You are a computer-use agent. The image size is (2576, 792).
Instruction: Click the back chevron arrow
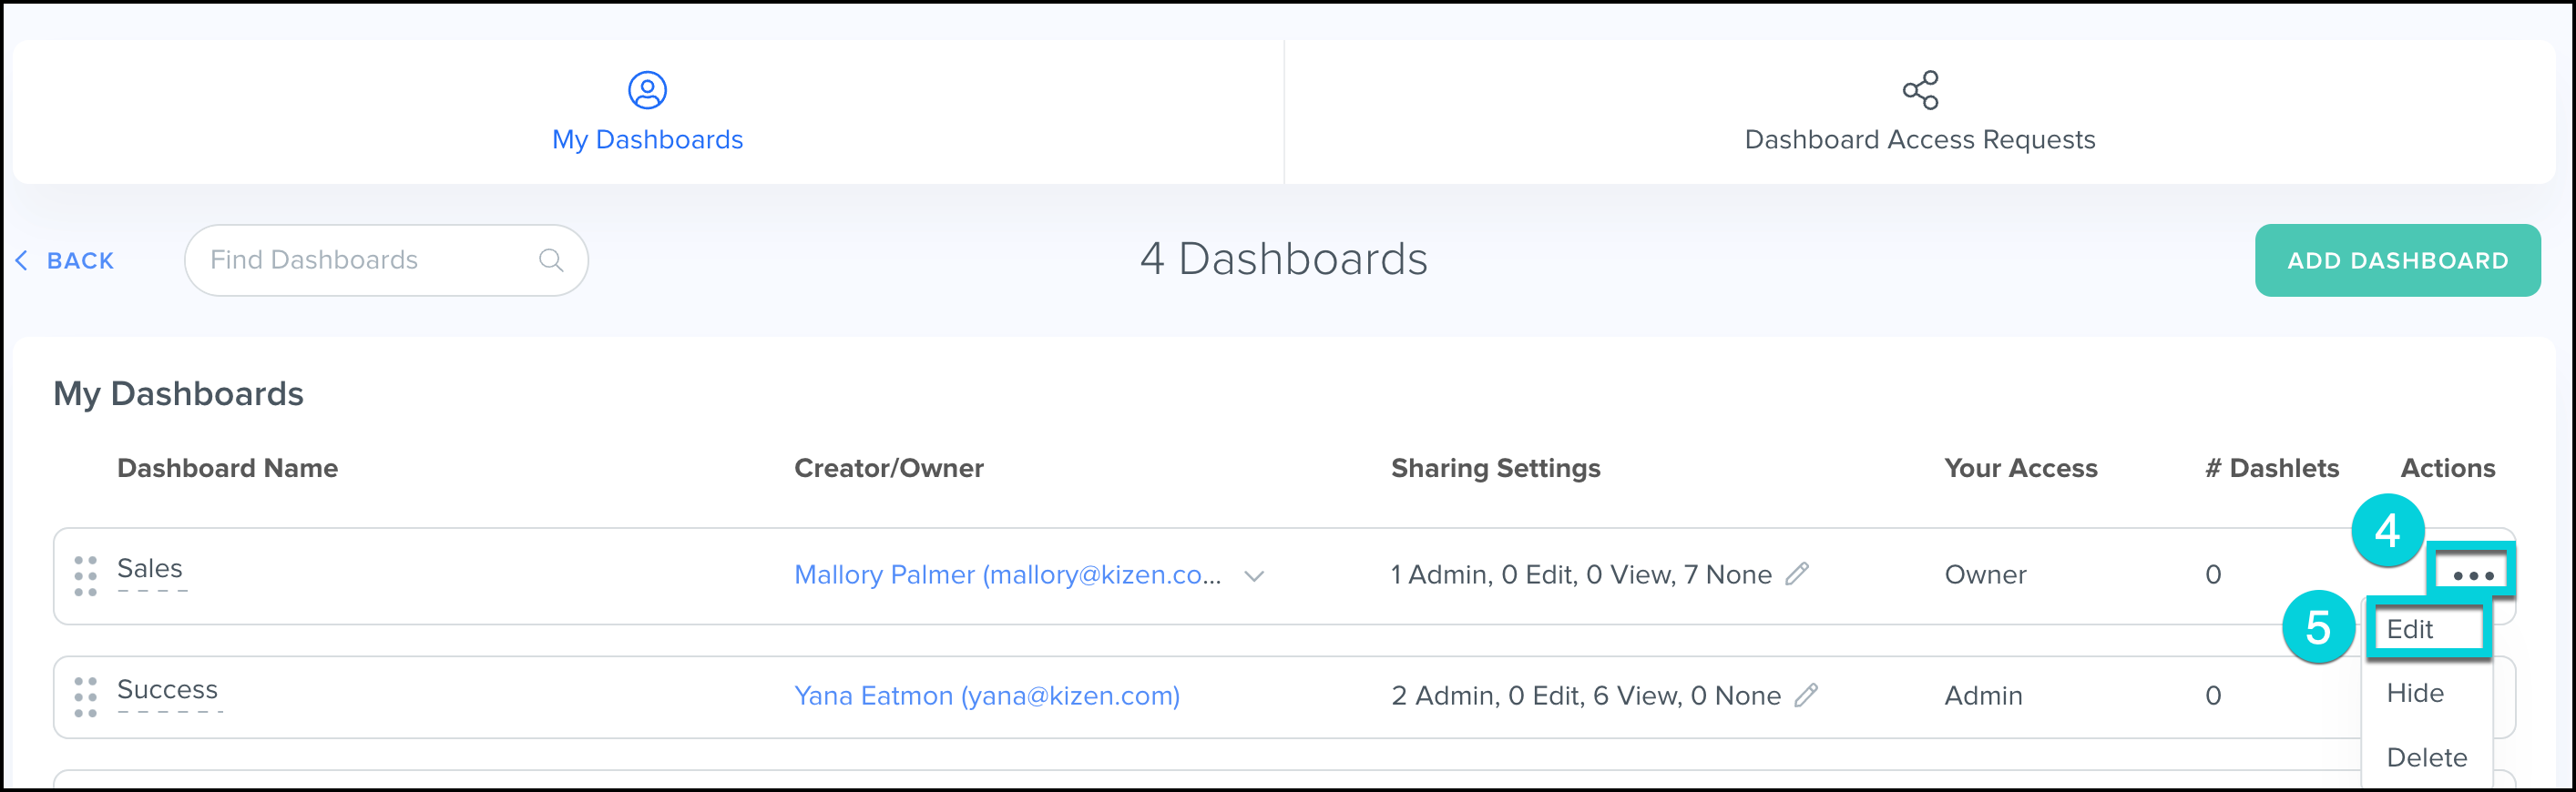pos(21,261)
